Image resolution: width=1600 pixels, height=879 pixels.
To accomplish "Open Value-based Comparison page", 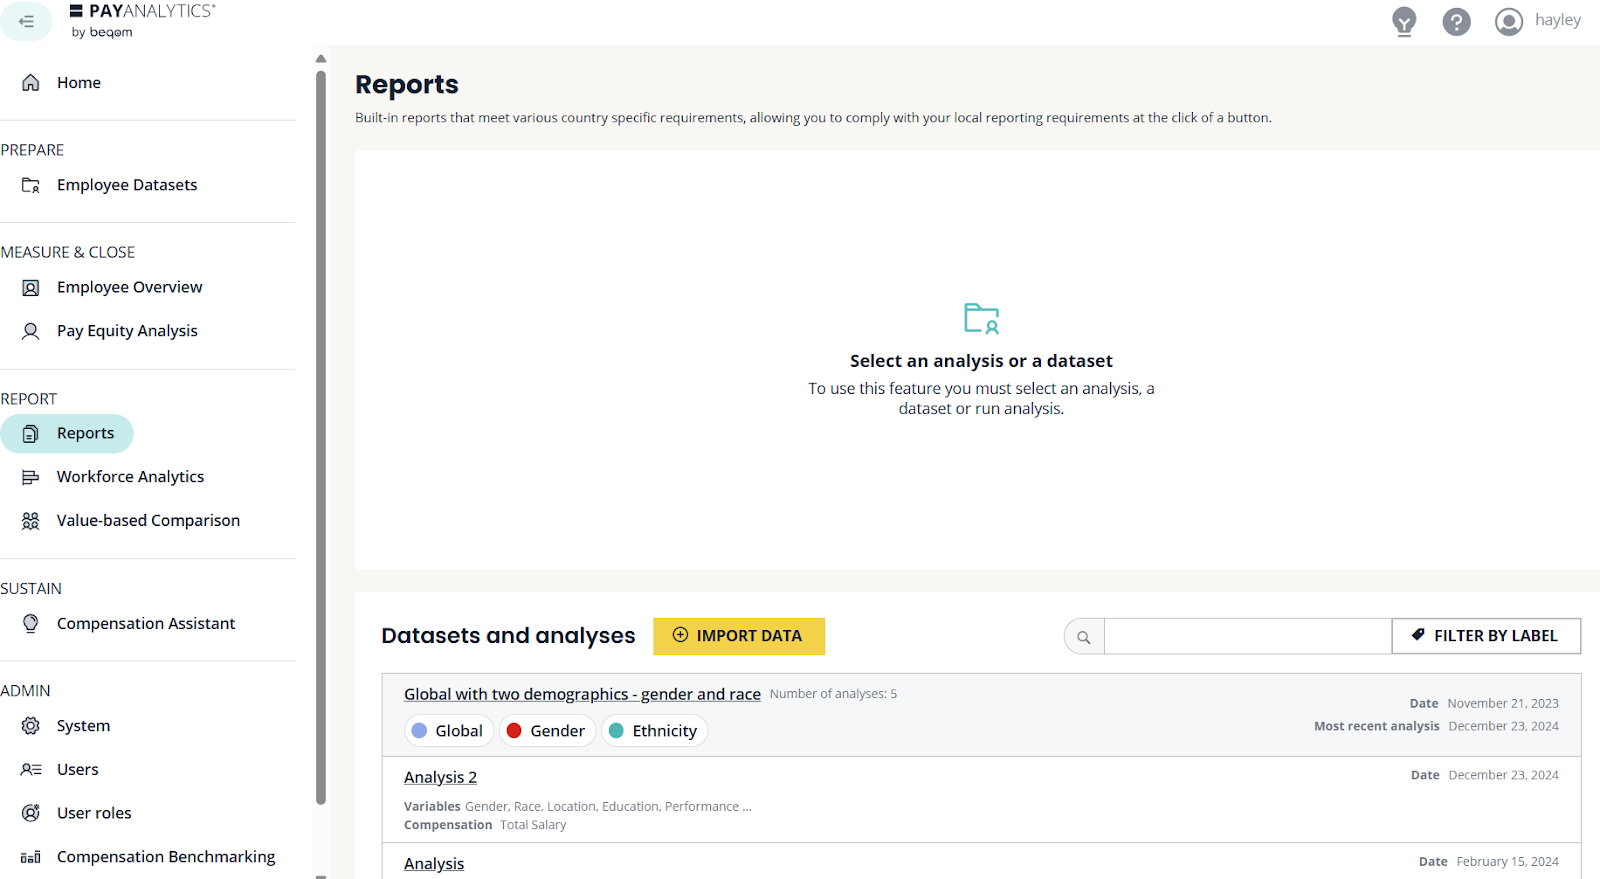I will pos(148,521).
